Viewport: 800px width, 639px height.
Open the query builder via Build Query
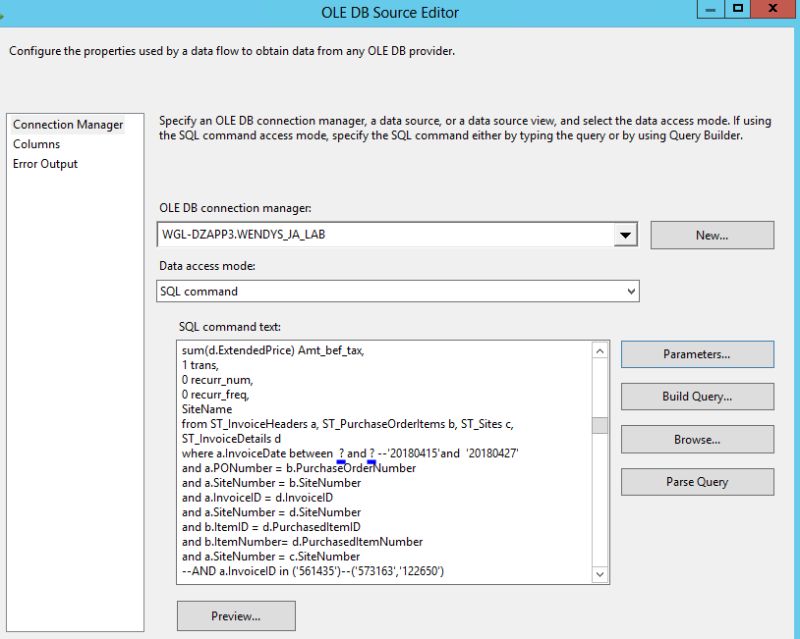pos(697,397)
